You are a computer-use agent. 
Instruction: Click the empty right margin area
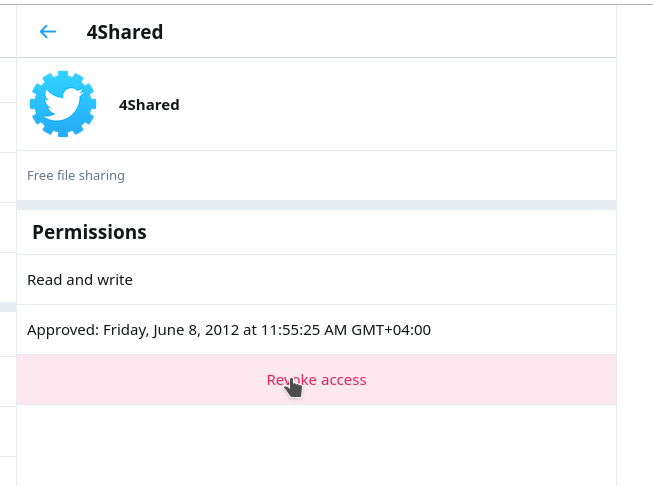click(x=635, y=246)
